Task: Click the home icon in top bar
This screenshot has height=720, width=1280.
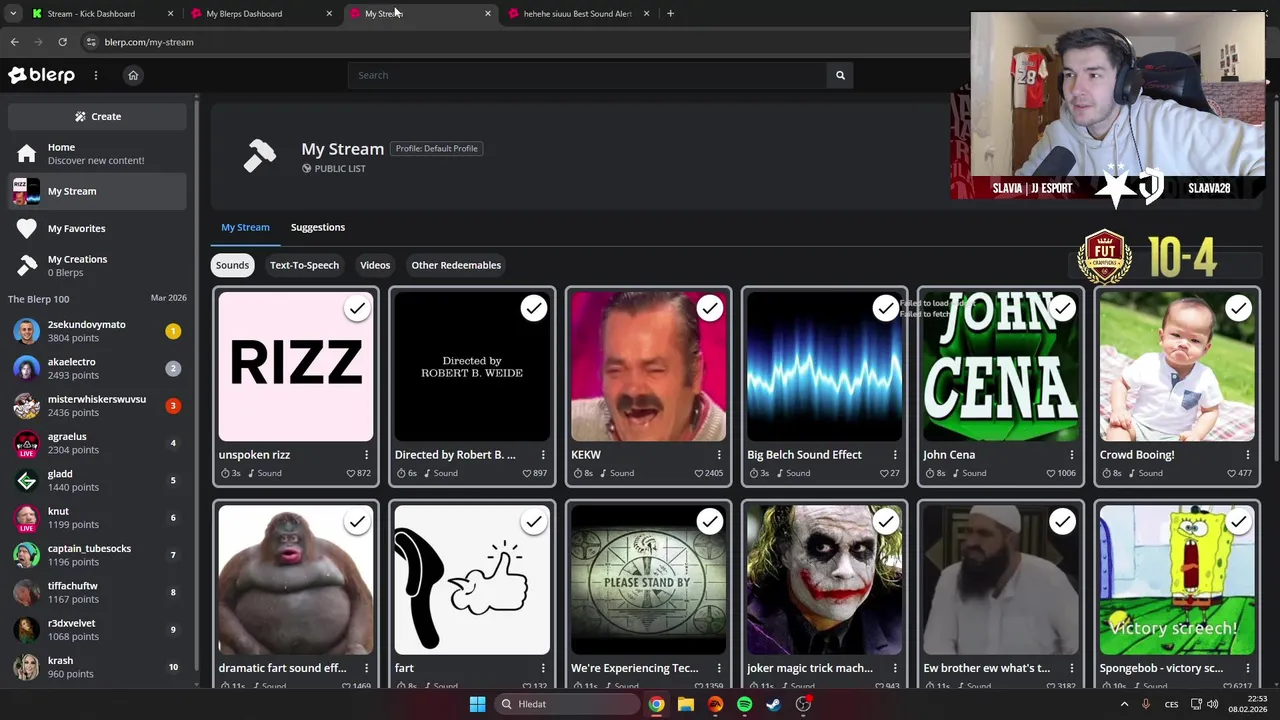Action: coord(133,75)
